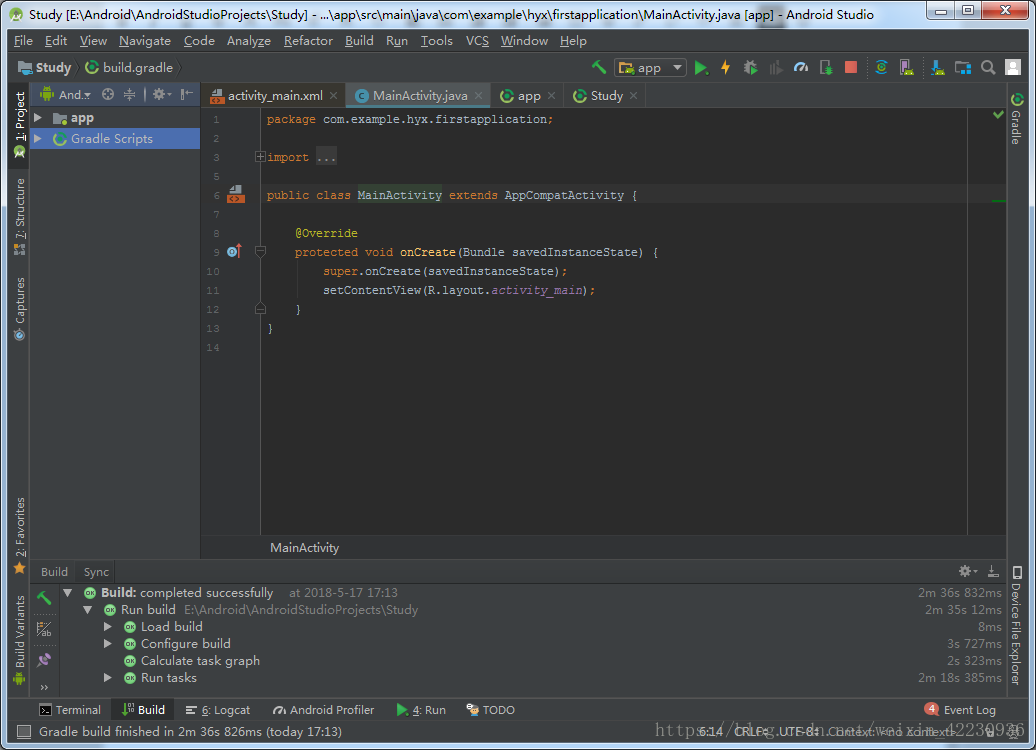Viewport: 1036px width, 750px height.
Task: Apply changes with the lightning bolt icon
Action: pos(725,67)
